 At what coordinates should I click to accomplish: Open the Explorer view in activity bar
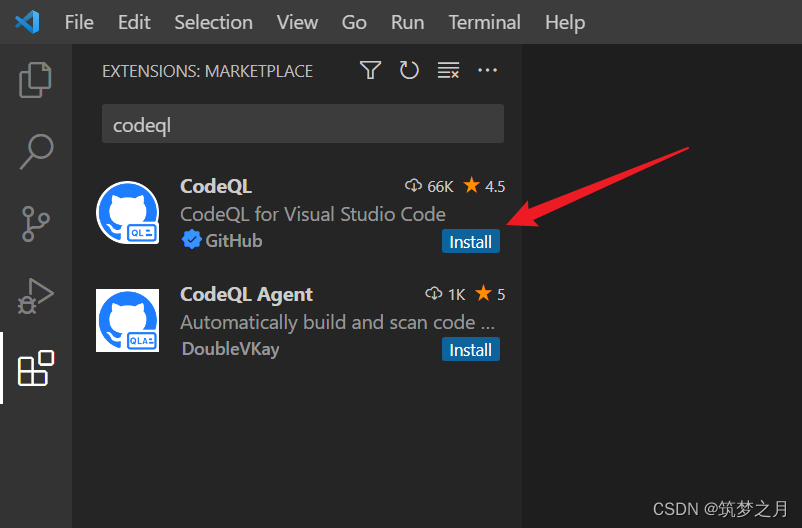pyautogui.click(x=35, y=80)
